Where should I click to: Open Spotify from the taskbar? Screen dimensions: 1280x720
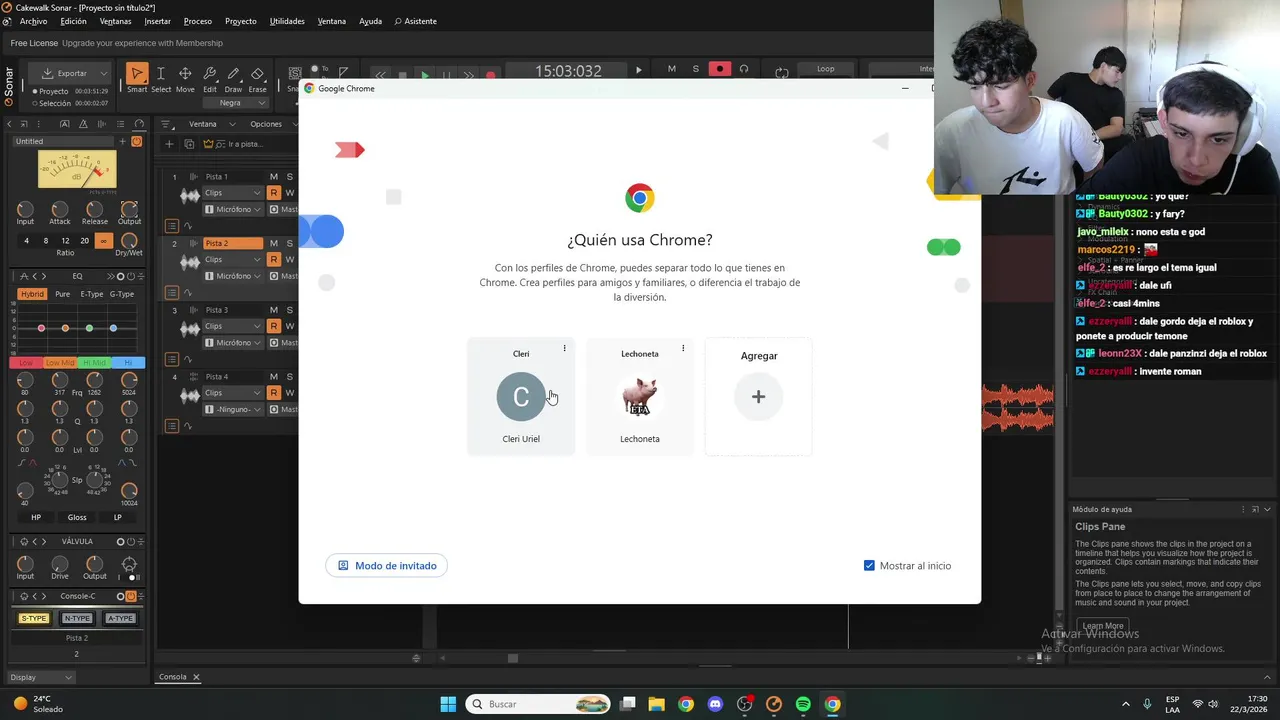click(x=803, y=704)
